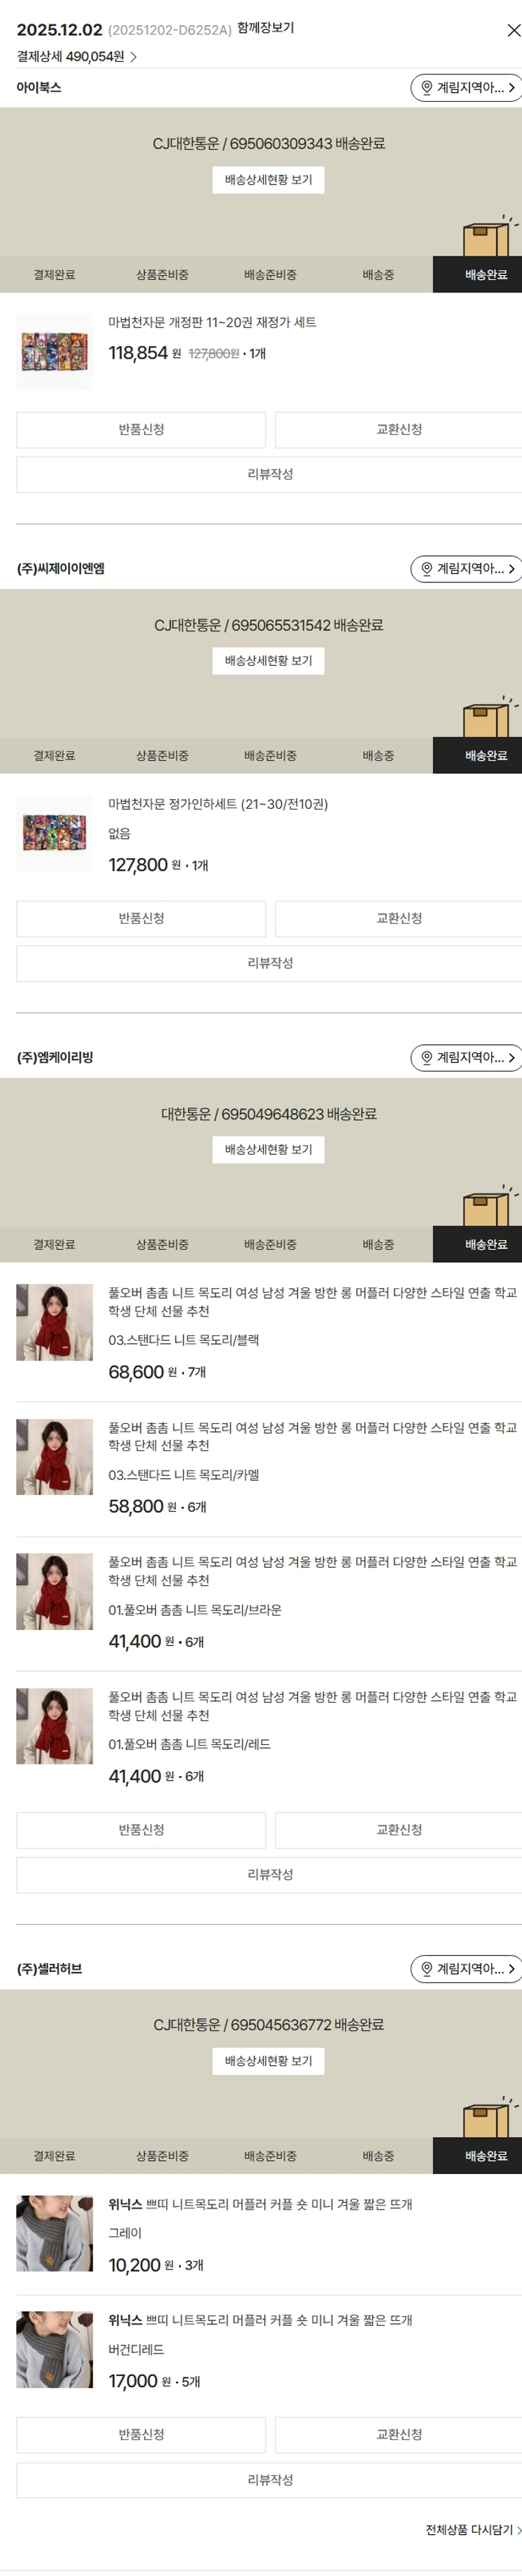Click 전체상품 다시담기 link

[x=473, y=2530]
